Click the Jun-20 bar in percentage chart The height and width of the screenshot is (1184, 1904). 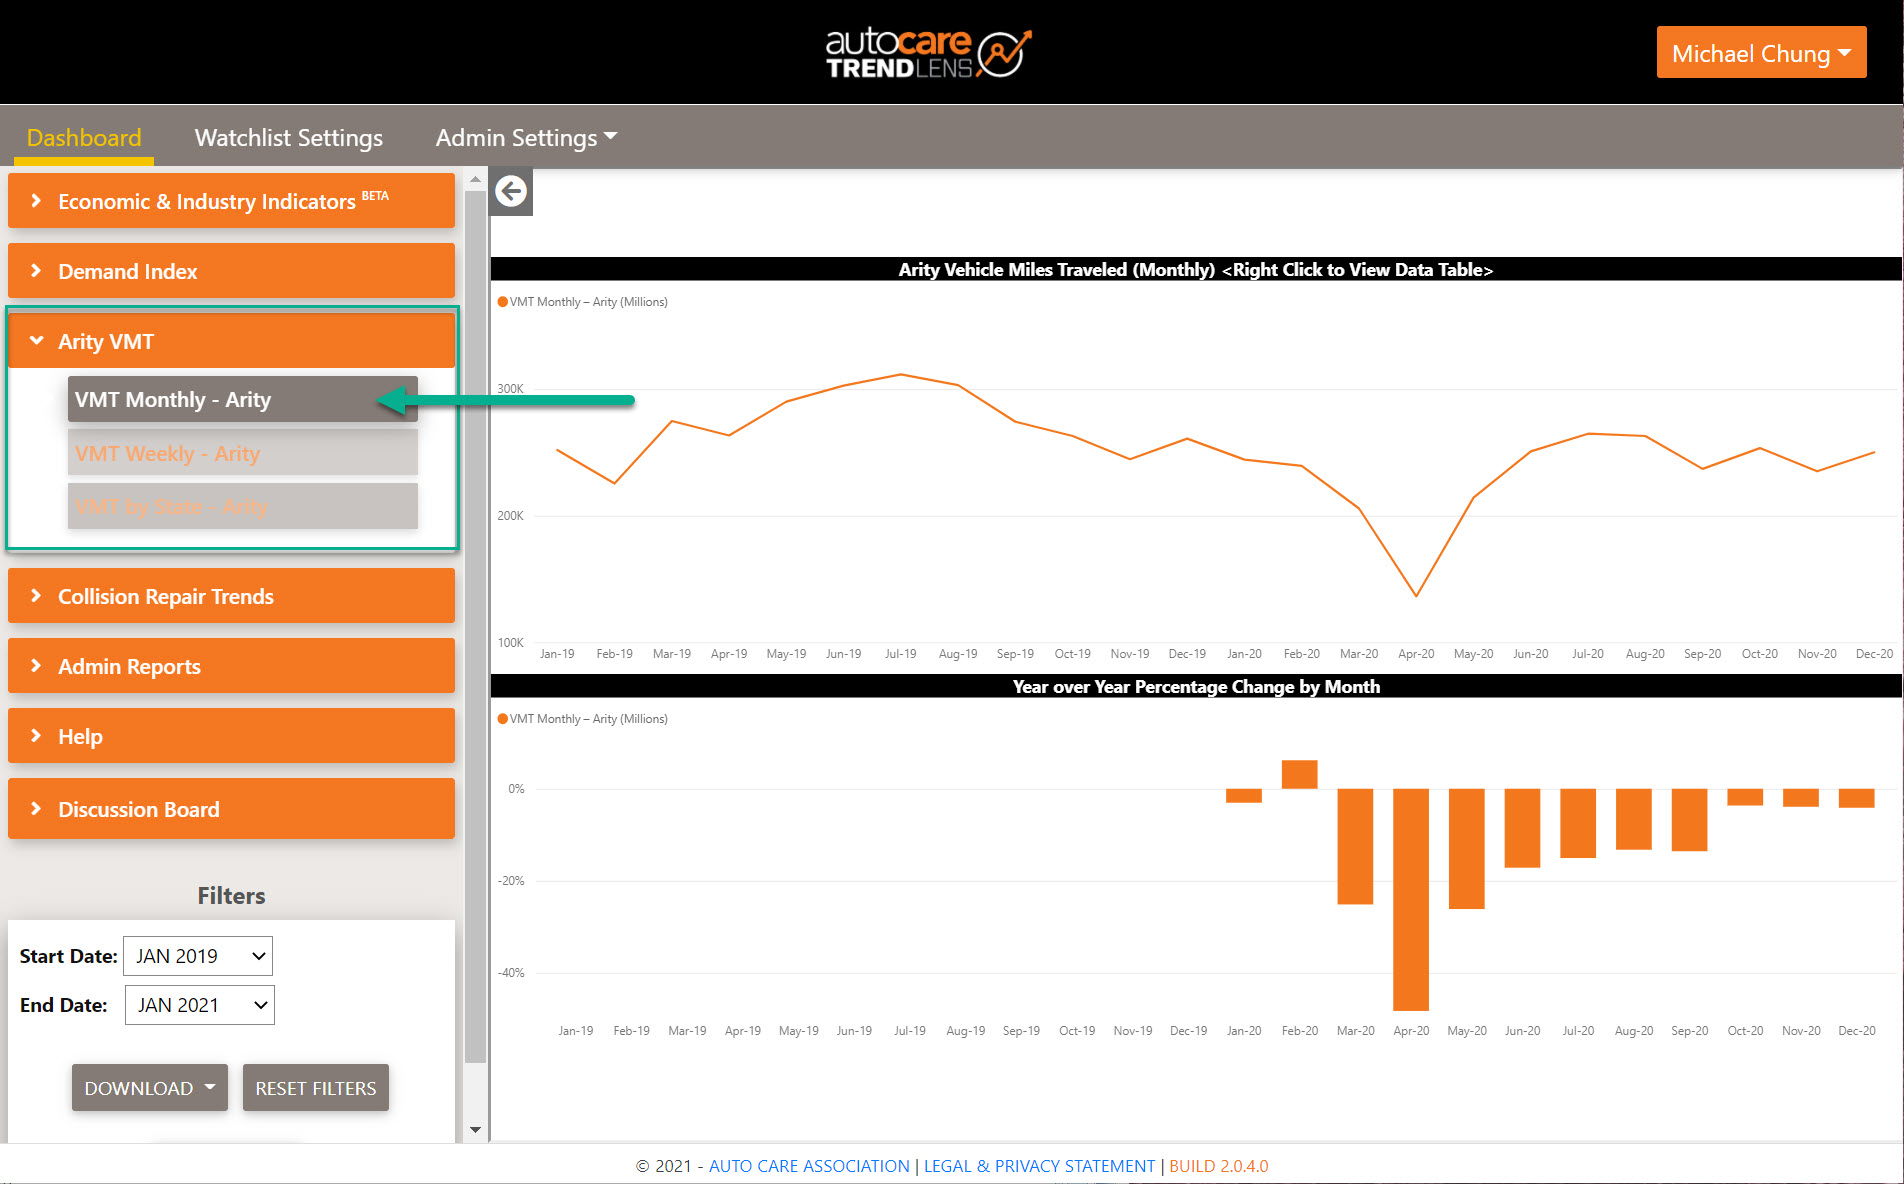1523,828
